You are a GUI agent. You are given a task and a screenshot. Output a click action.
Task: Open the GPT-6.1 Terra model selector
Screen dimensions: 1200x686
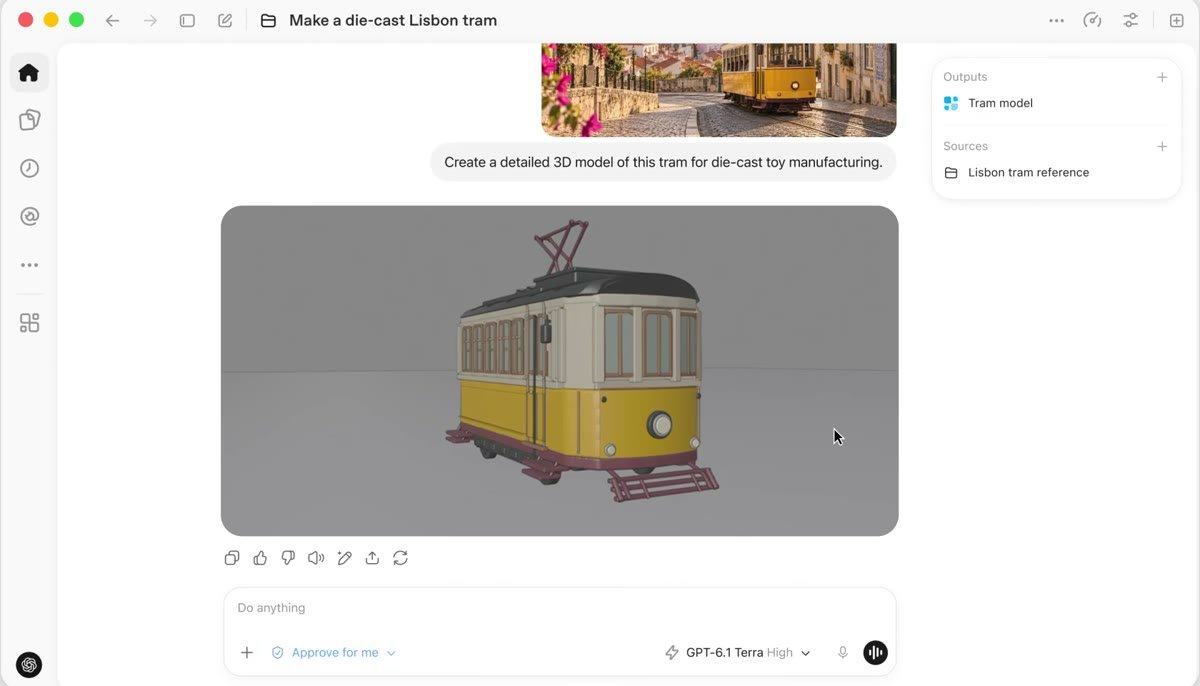(738, 653)
